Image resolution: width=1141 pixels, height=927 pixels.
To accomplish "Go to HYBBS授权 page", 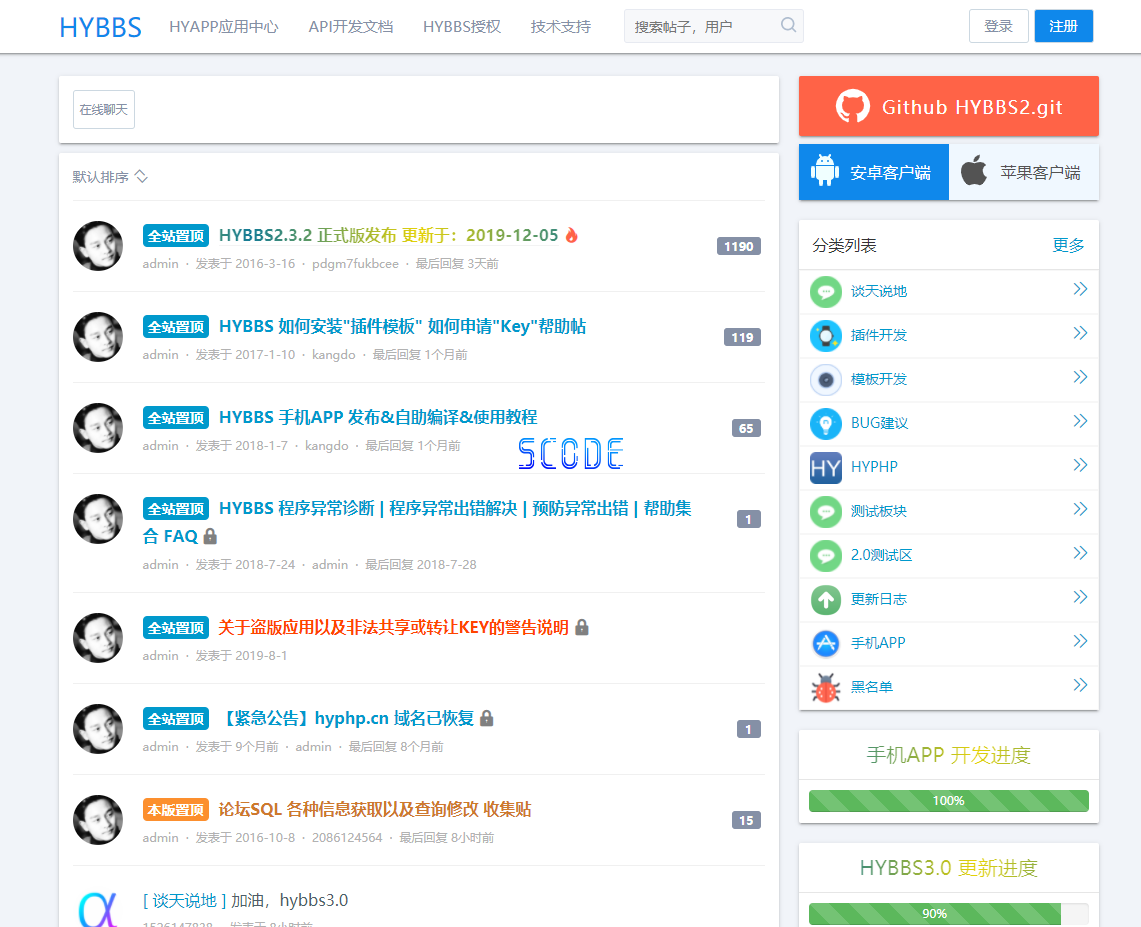I will (462, 27).
